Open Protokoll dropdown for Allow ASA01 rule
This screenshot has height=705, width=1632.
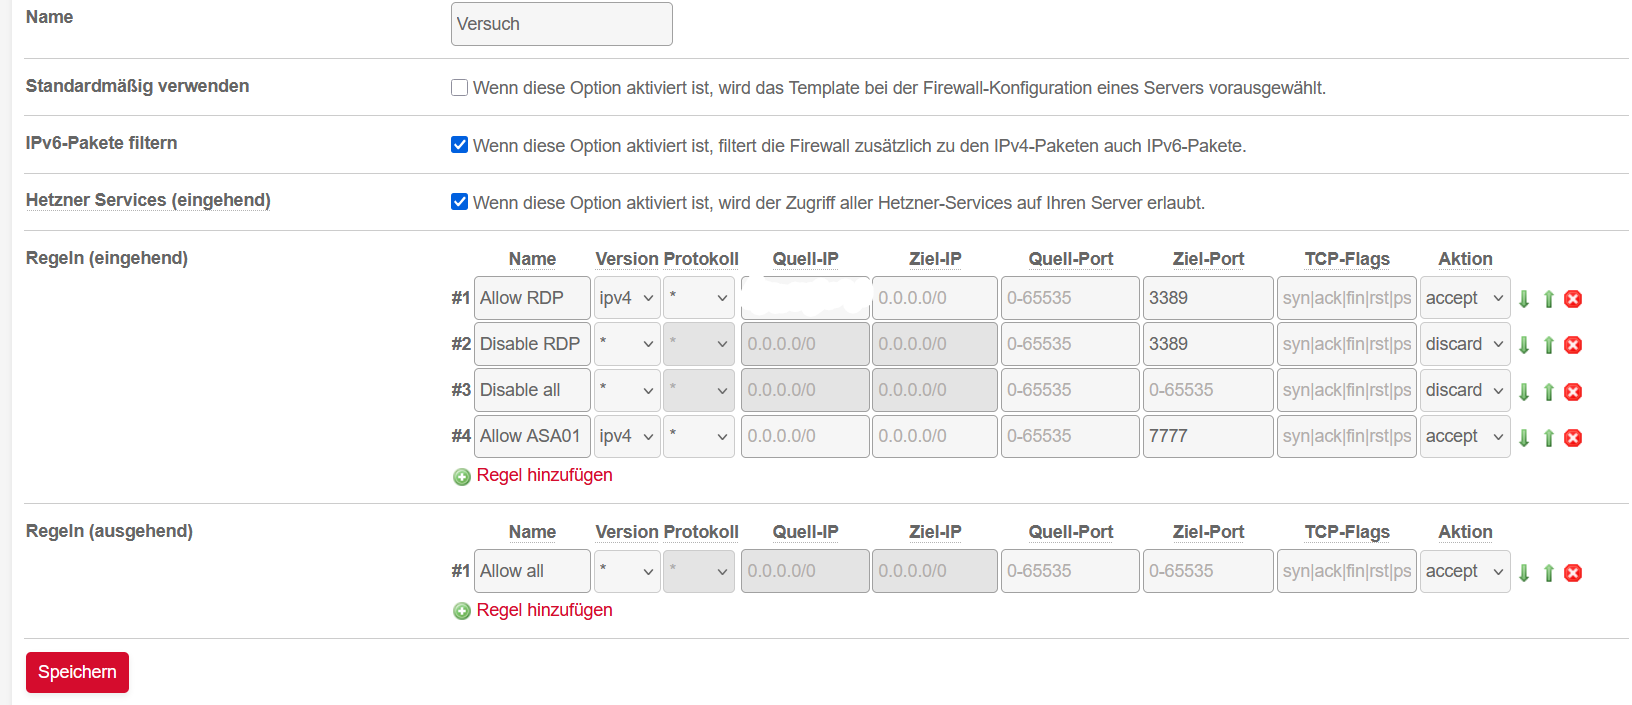(x=699, y=436)
